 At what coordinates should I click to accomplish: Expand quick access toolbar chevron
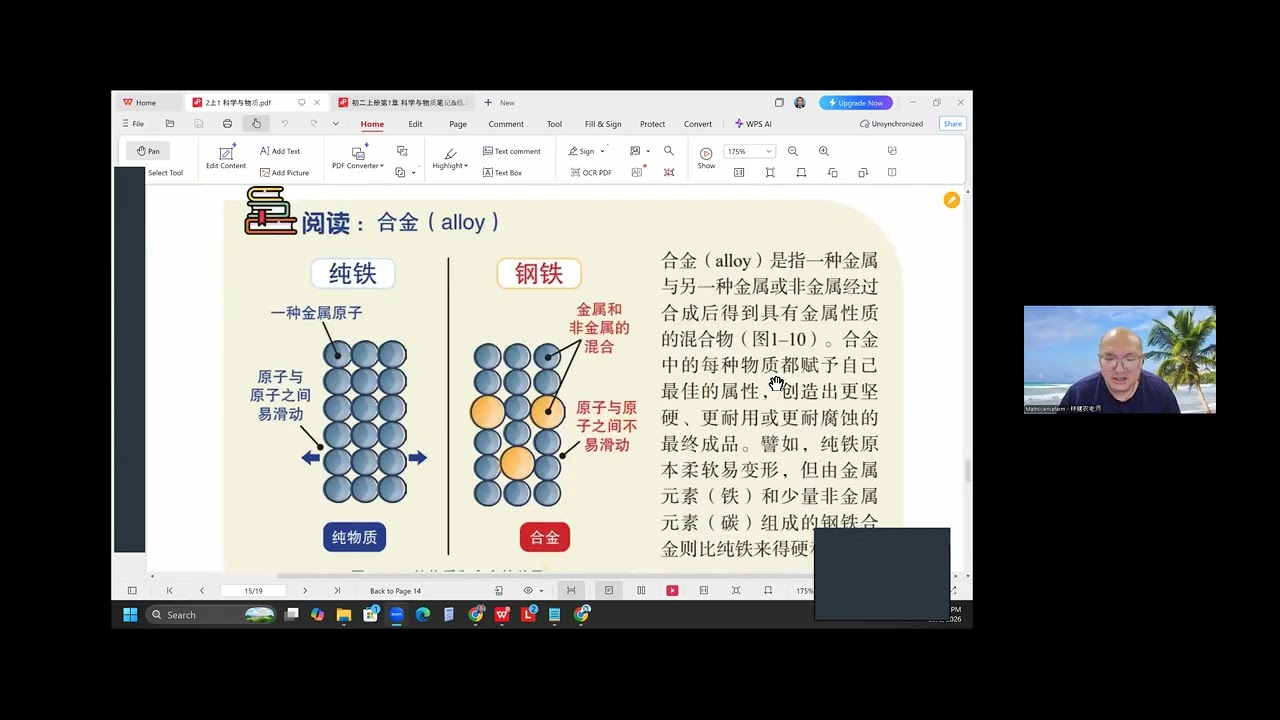[x=335, y=124]
